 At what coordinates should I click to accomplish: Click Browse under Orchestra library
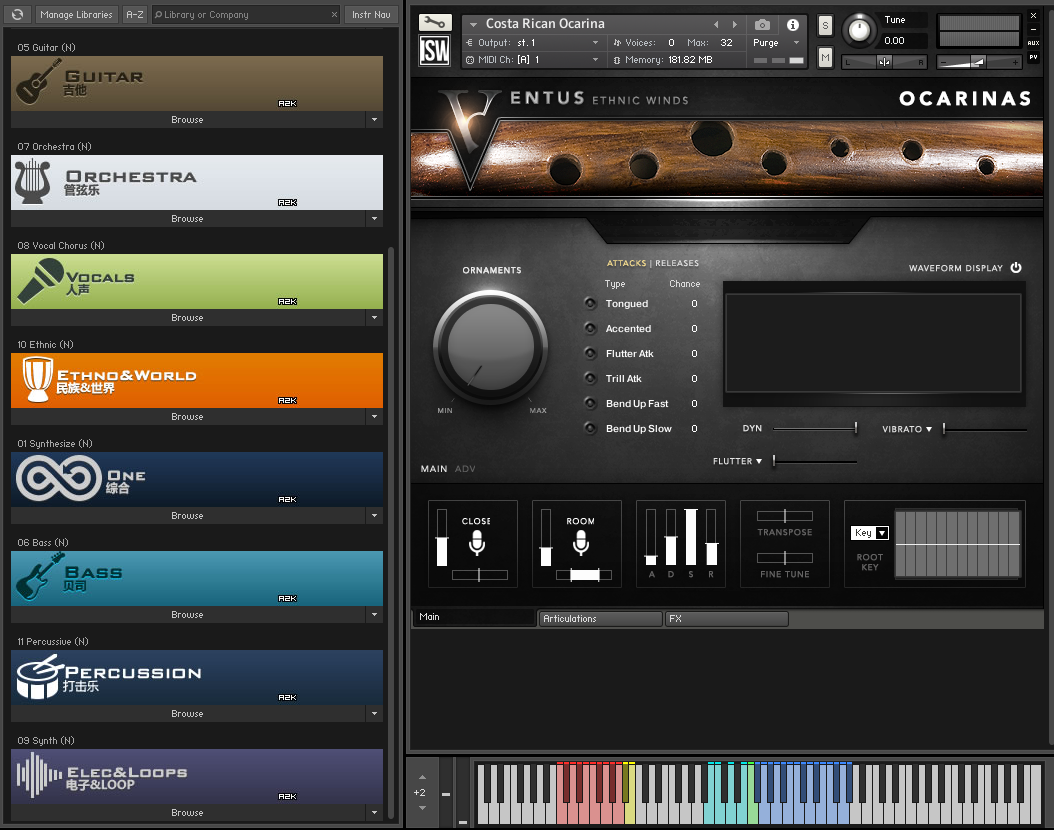click(188, 218)
